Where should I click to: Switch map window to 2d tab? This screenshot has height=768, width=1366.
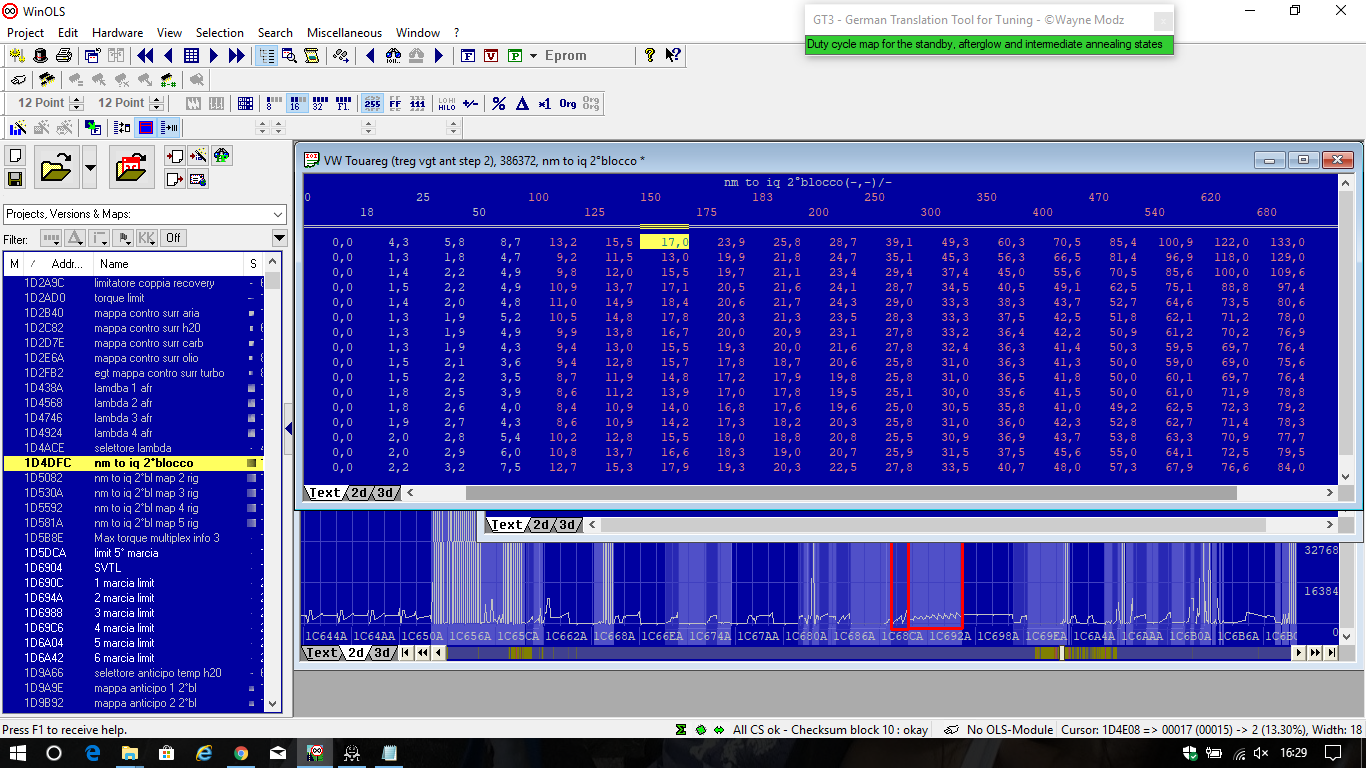click(x=358, y=493)
